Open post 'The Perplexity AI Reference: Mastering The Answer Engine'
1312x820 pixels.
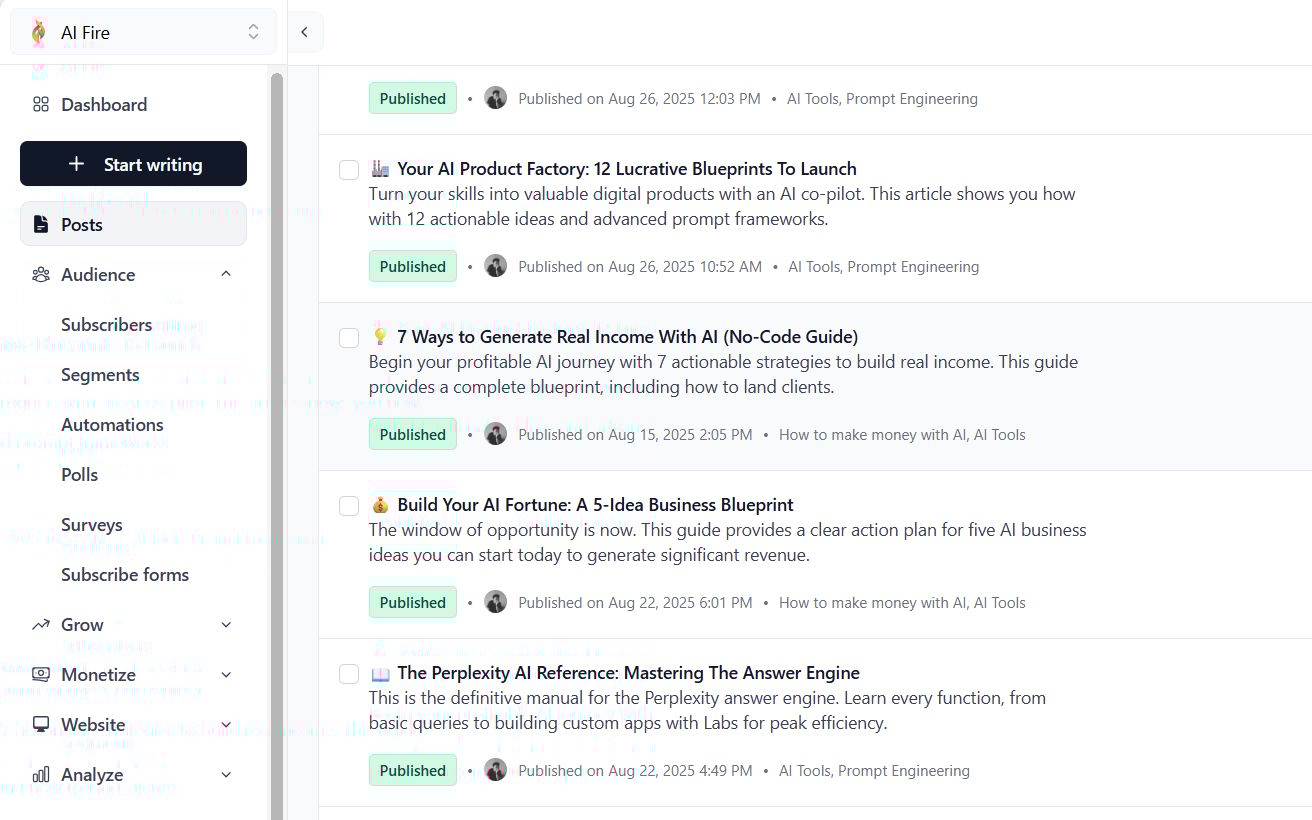[628, 672]
